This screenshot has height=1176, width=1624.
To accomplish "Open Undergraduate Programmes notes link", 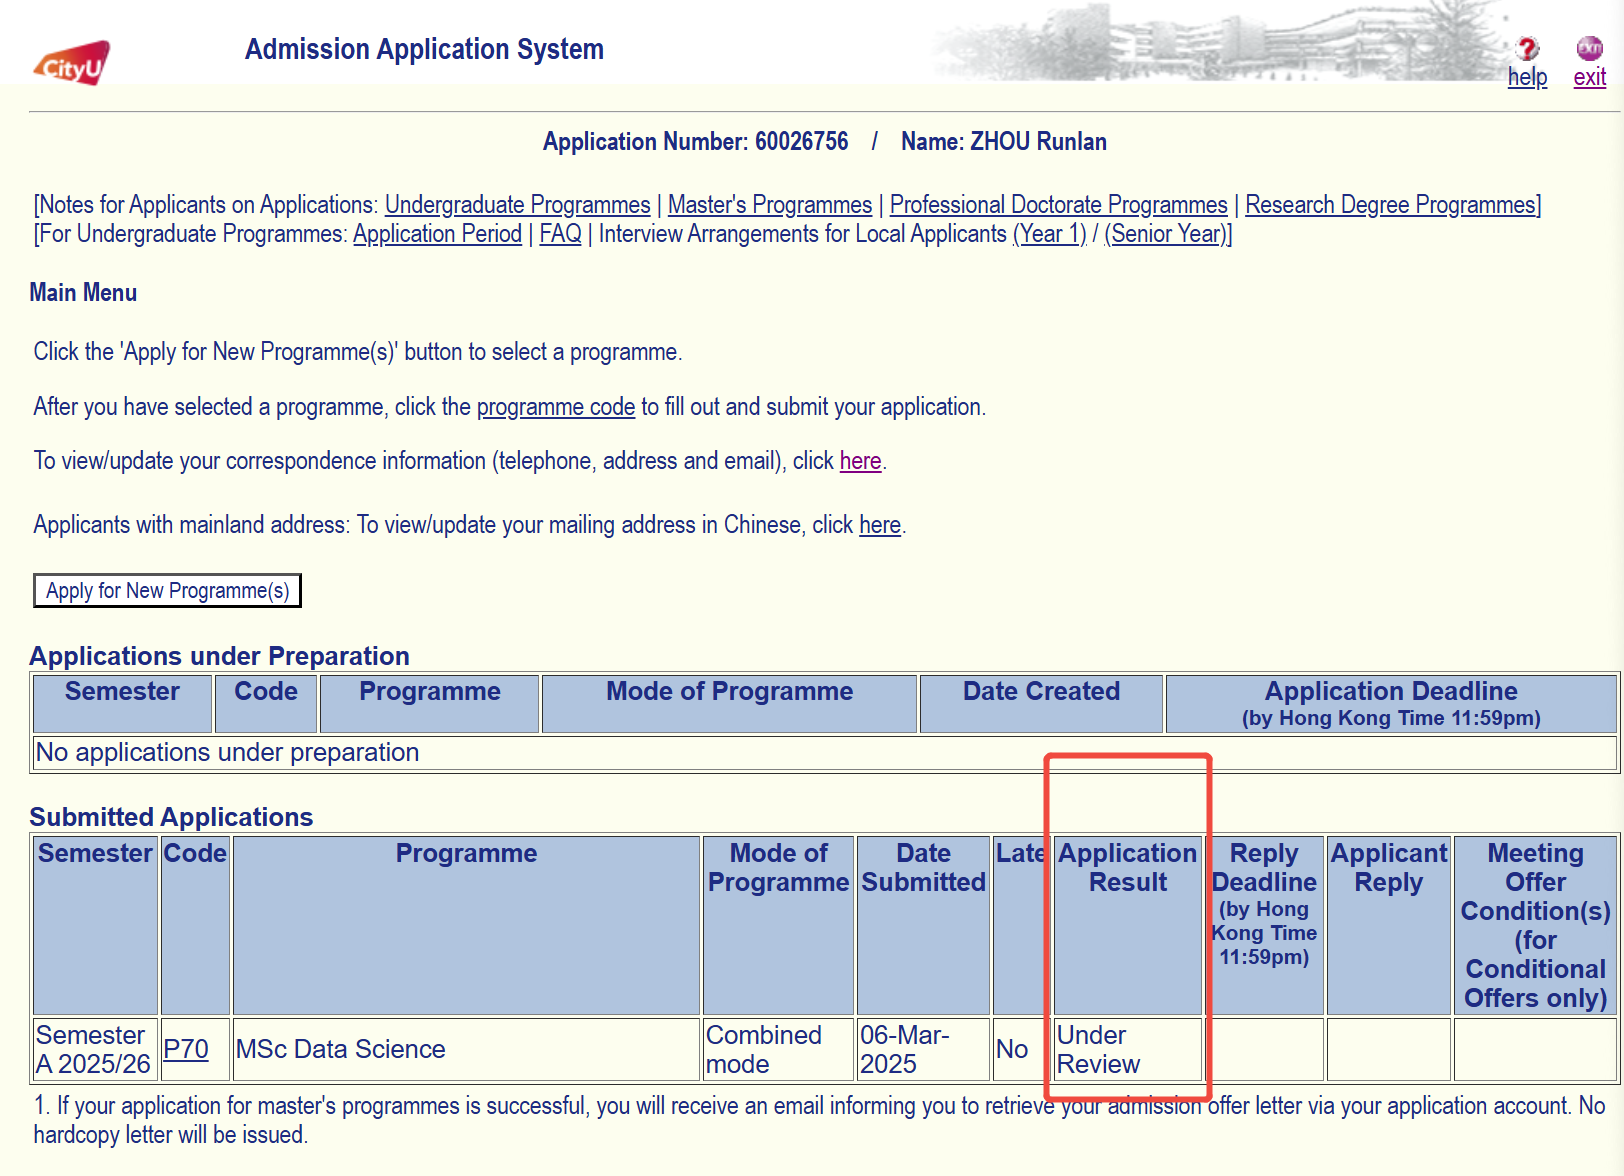I will [517, 205].
